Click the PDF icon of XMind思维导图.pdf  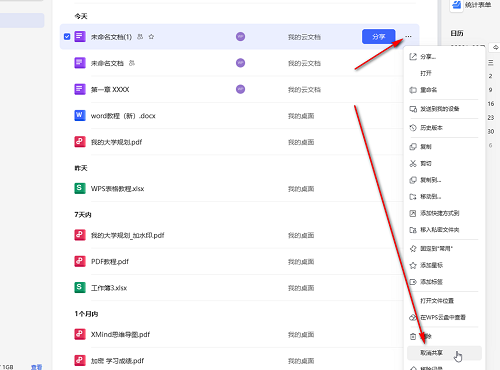[x=80, y=334]
